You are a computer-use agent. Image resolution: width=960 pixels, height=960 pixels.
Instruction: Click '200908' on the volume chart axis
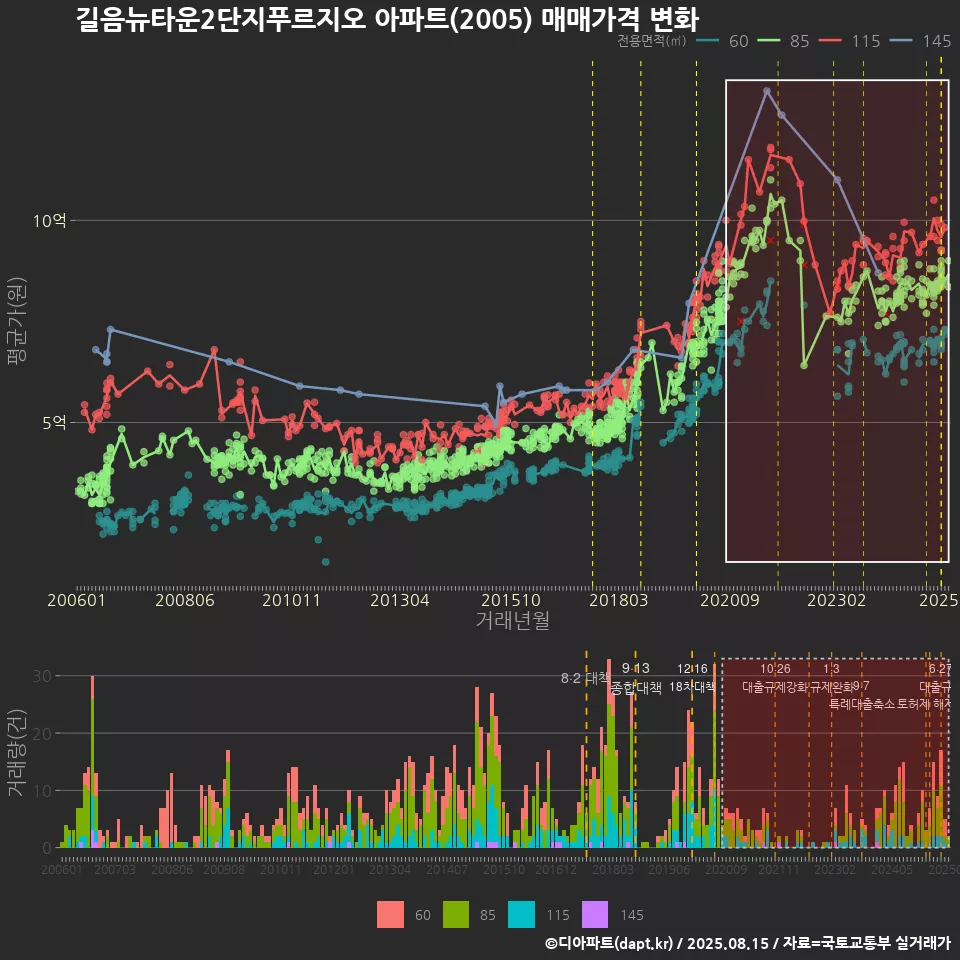pos(224,869)
